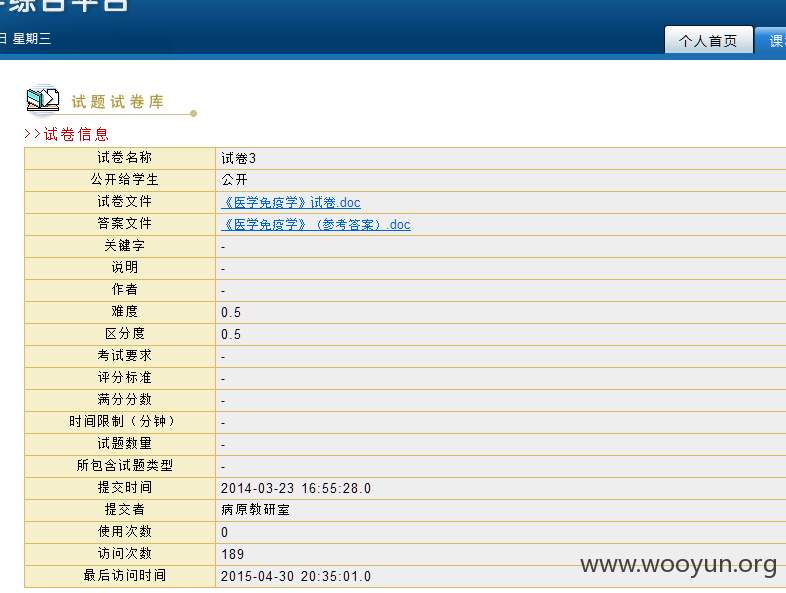Click the 试题数量 label
The image size is (786, 593).
point(124,444)
